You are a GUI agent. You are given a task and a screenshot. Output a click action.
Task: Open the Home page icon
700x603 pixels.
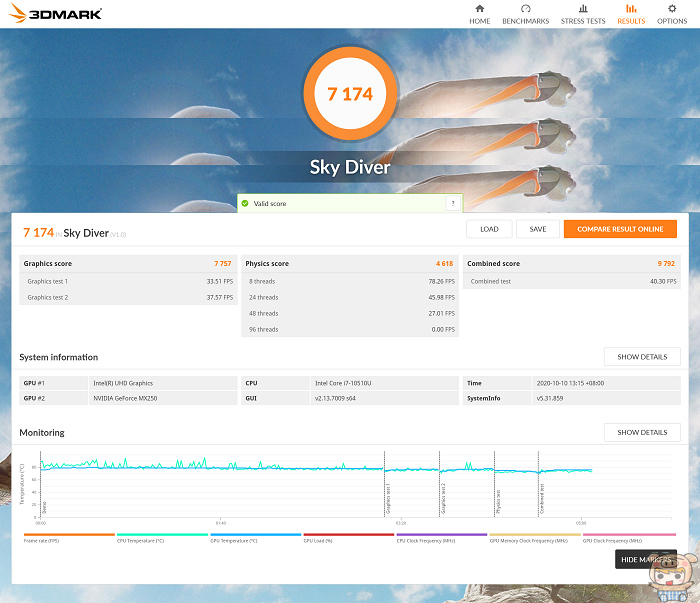(479, 8)
